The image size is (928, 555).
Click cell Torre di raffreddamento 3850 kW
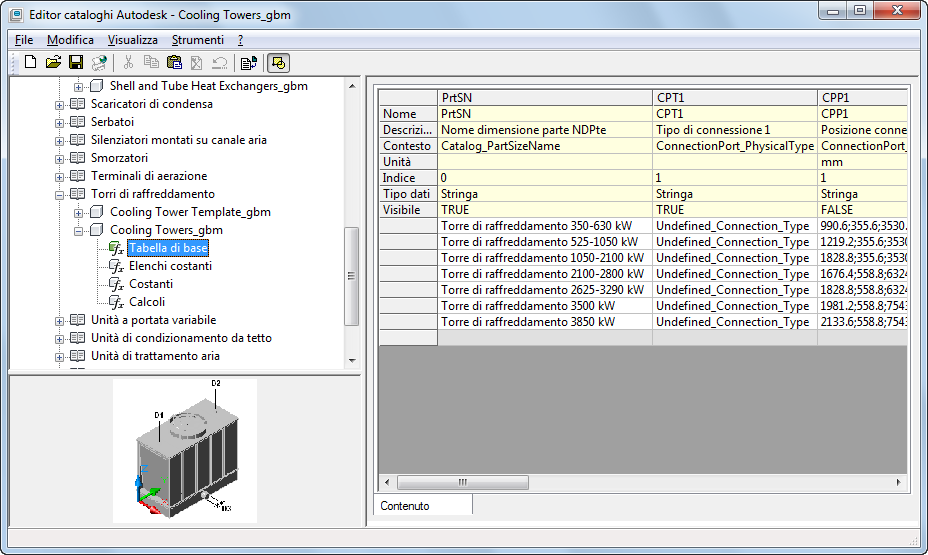544,322
